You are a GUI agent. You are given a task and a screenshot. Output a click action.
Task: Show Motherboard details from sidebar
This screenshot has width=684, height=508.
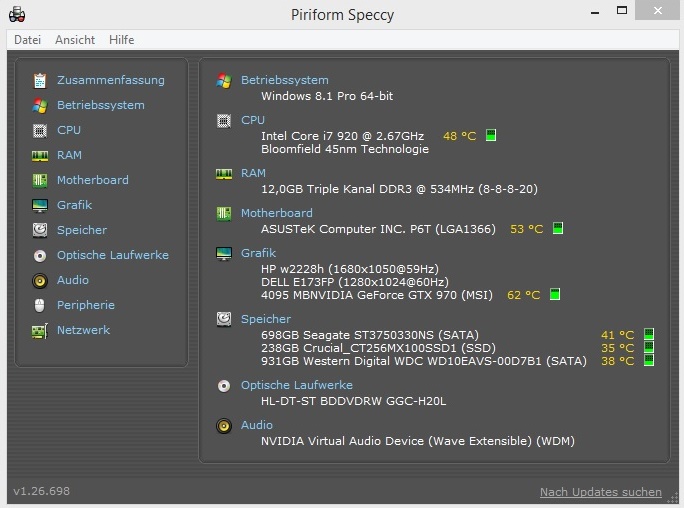[93, 180]
